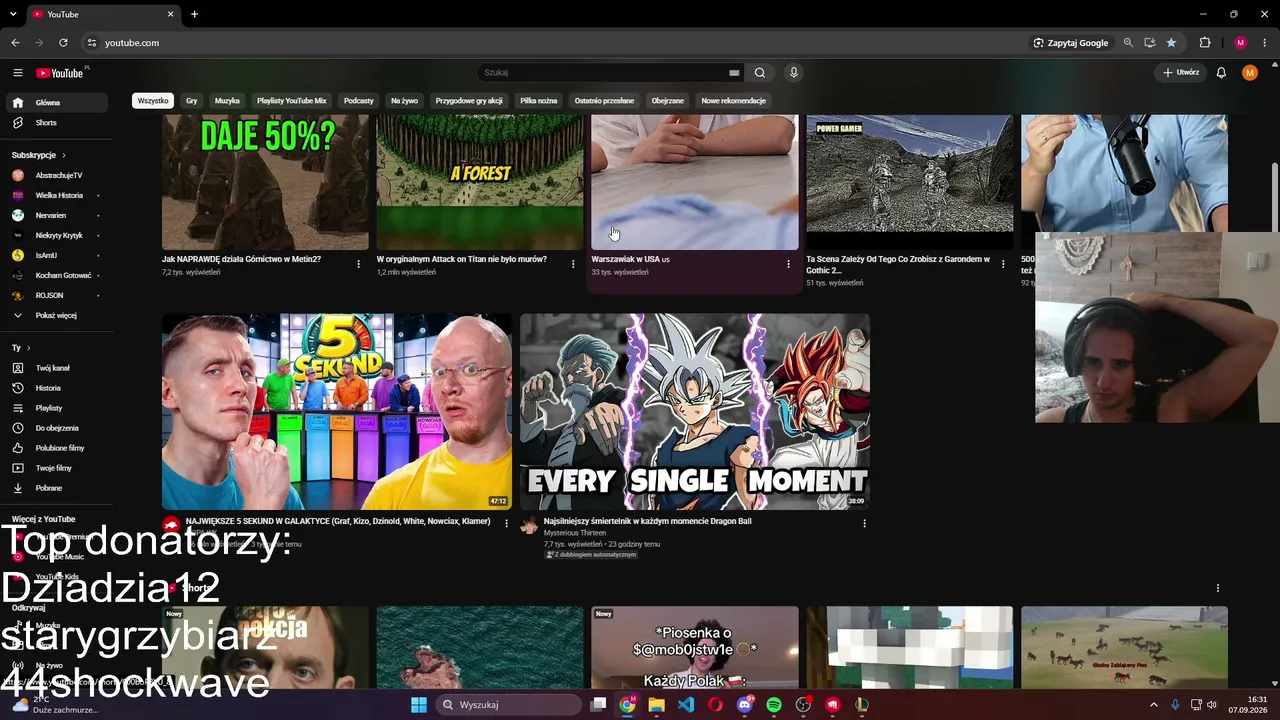Open the orange YouTube account avatar

[1250, 73]
